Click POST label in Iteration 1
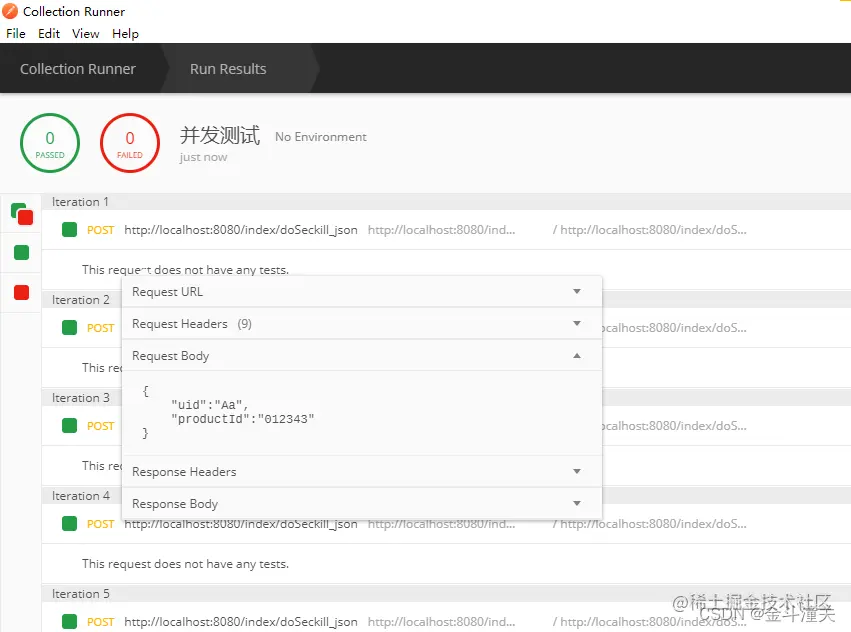 tap(100, 230)
